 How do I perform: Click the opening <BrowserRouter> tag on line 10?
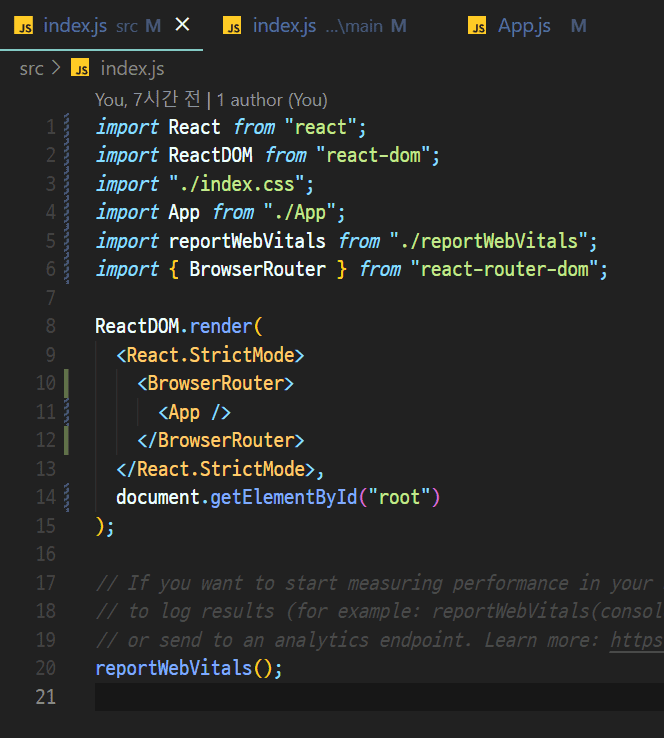click(216, 383)
